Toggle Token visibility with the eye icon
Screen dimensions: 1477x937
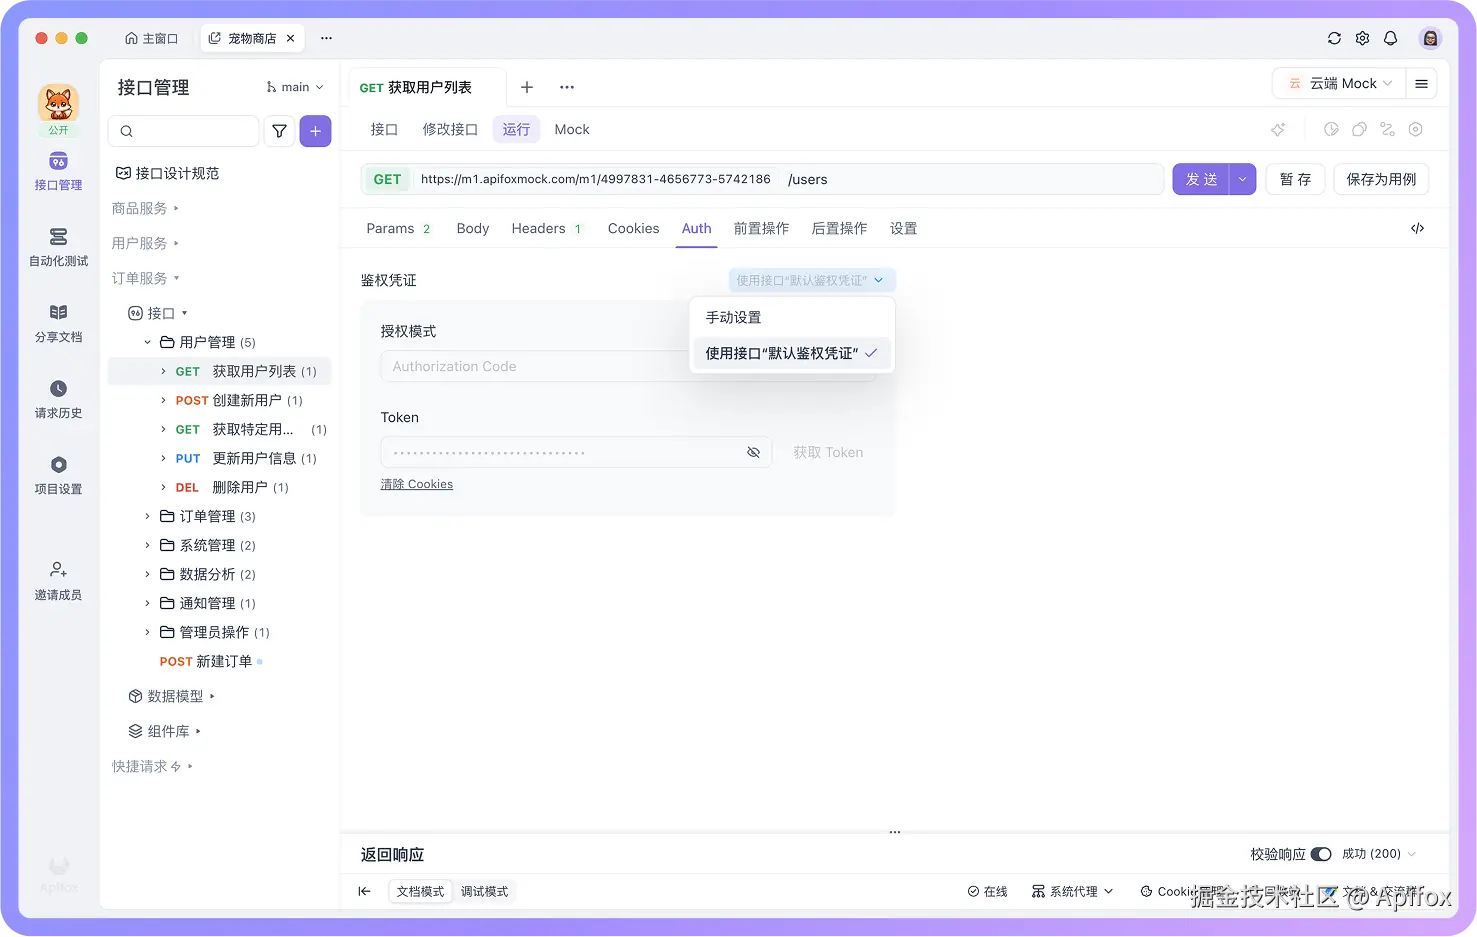point(753,452)
